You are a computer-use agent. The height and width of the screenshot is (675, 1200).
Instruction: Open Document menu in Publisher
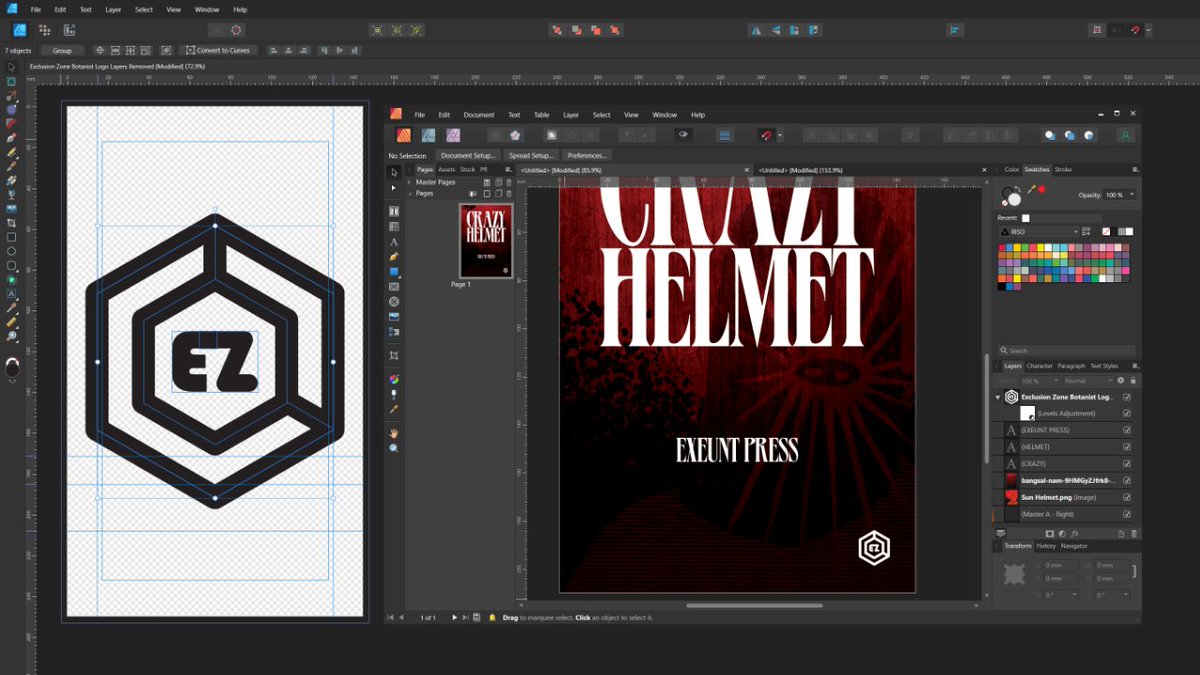479,115
